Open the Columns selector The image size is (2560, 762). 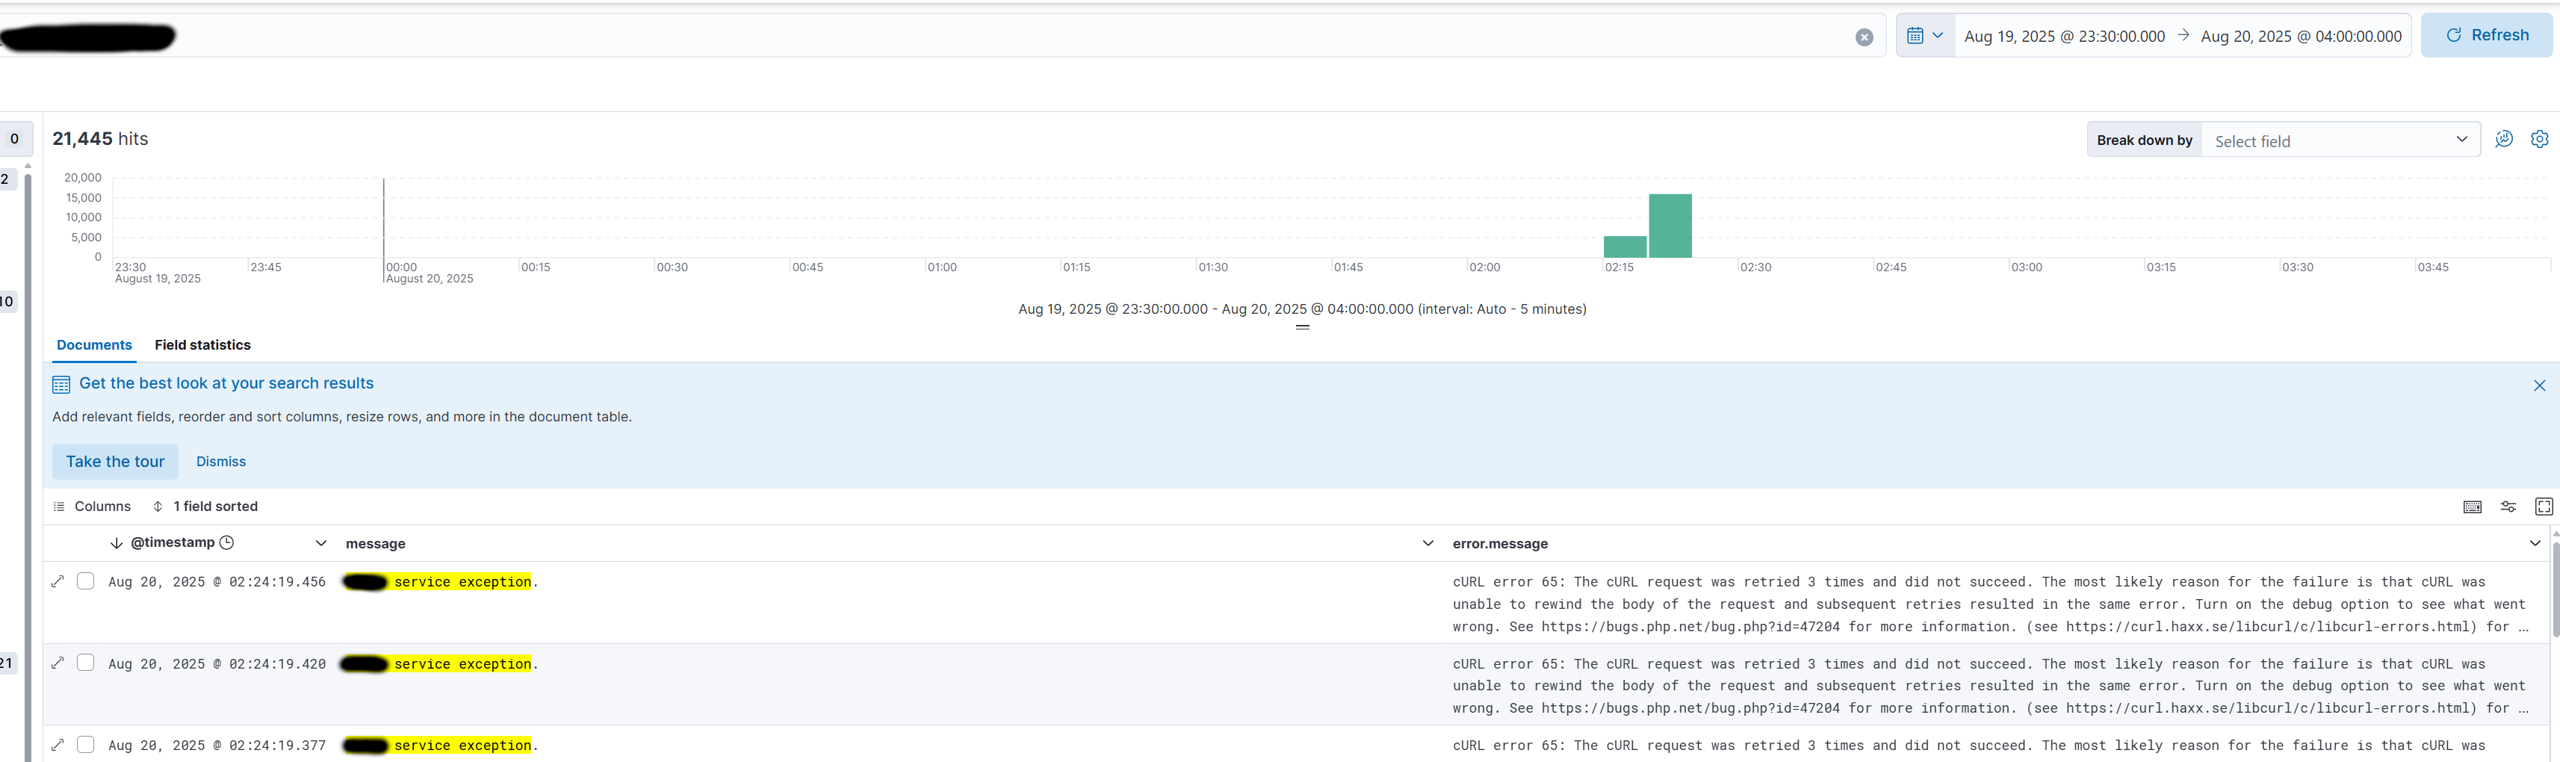pyautogui.click(x=92, y=507)
